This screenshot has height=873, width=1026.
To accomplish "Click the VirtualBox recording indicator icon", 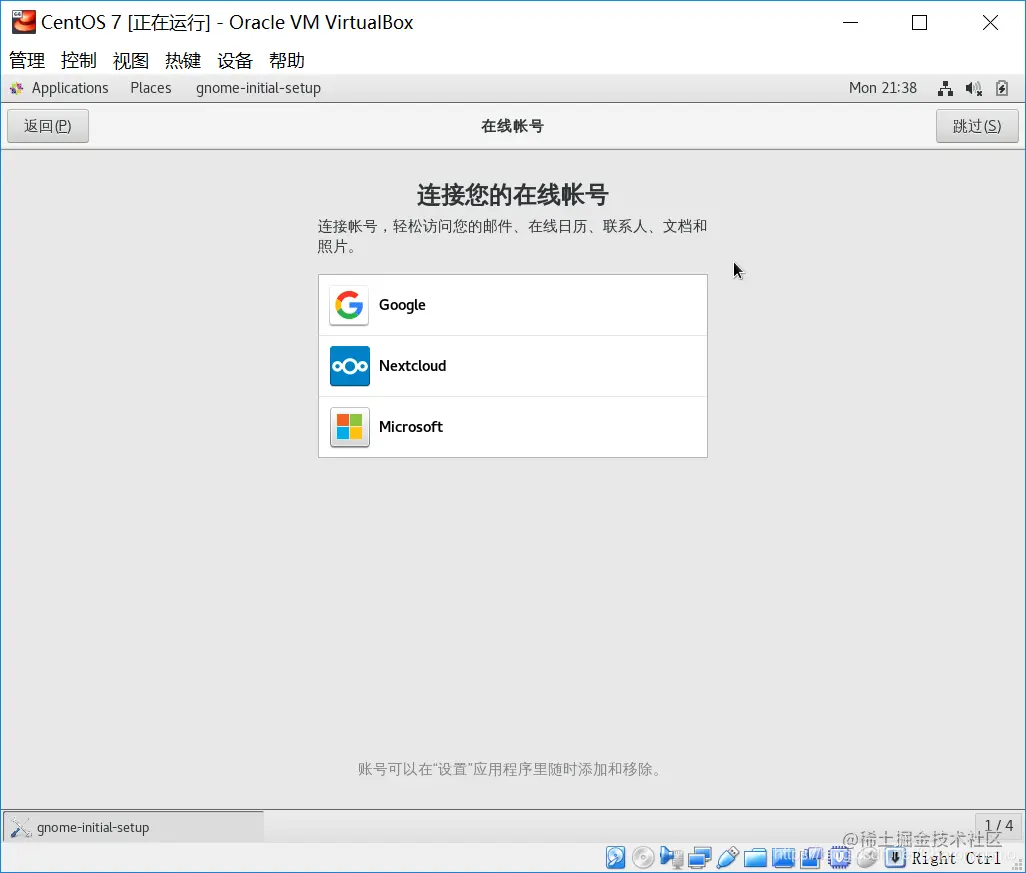I will (x=811, y=857).
